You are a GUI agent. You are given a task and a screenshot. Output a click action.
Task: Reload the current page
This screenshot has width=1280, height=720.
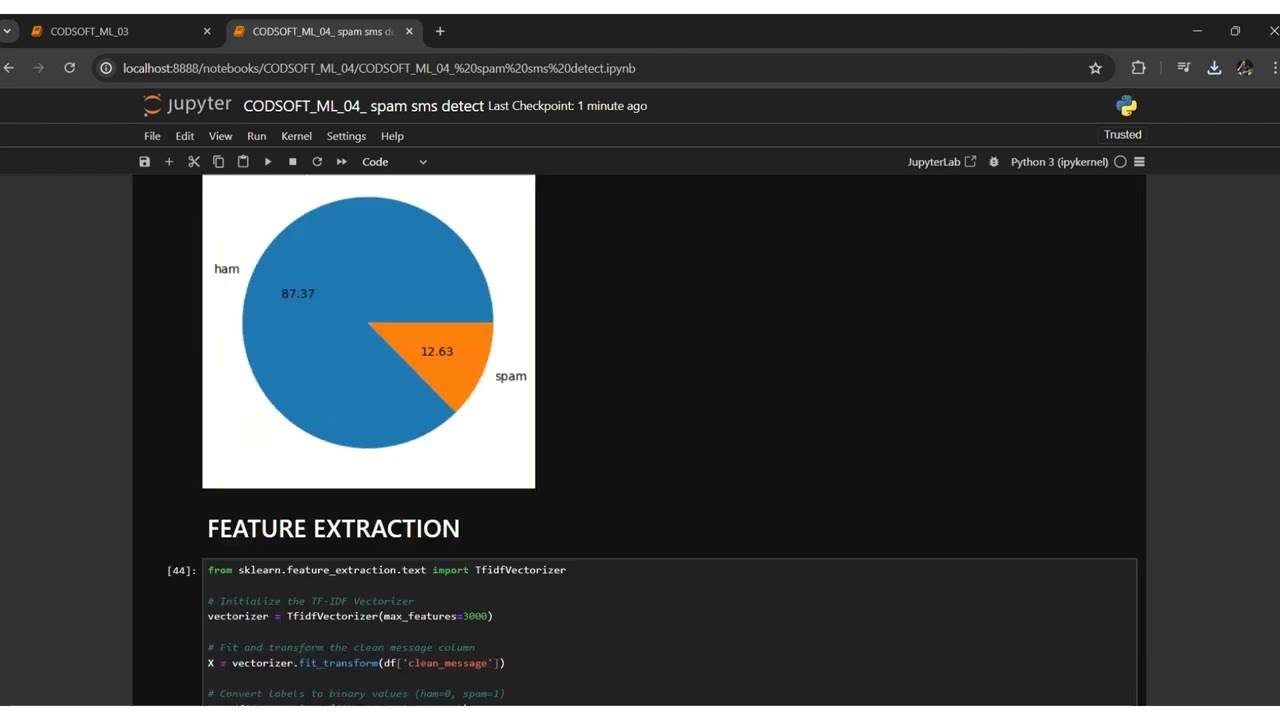point(69,68)
